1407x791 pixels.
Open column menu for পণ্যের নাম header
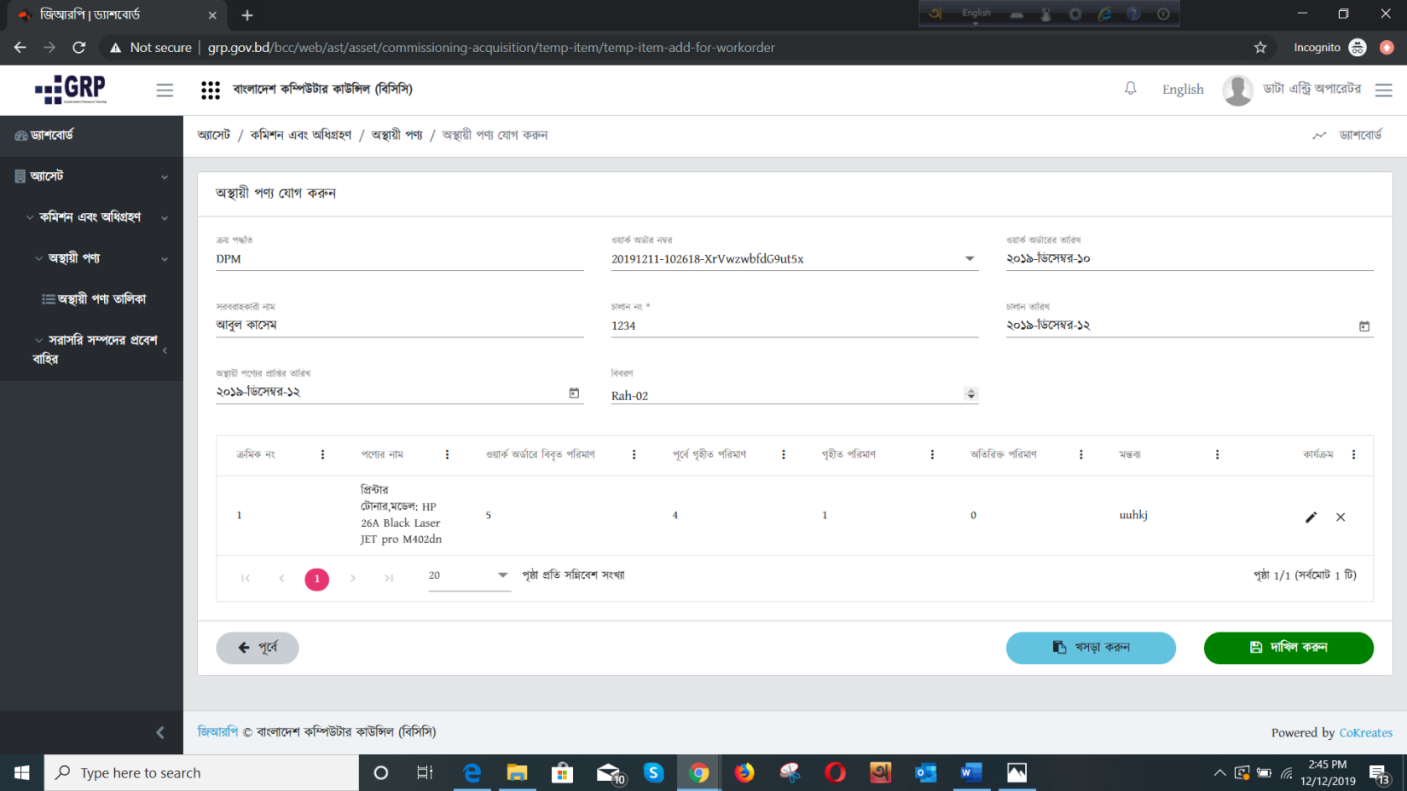tap(447, 455)
